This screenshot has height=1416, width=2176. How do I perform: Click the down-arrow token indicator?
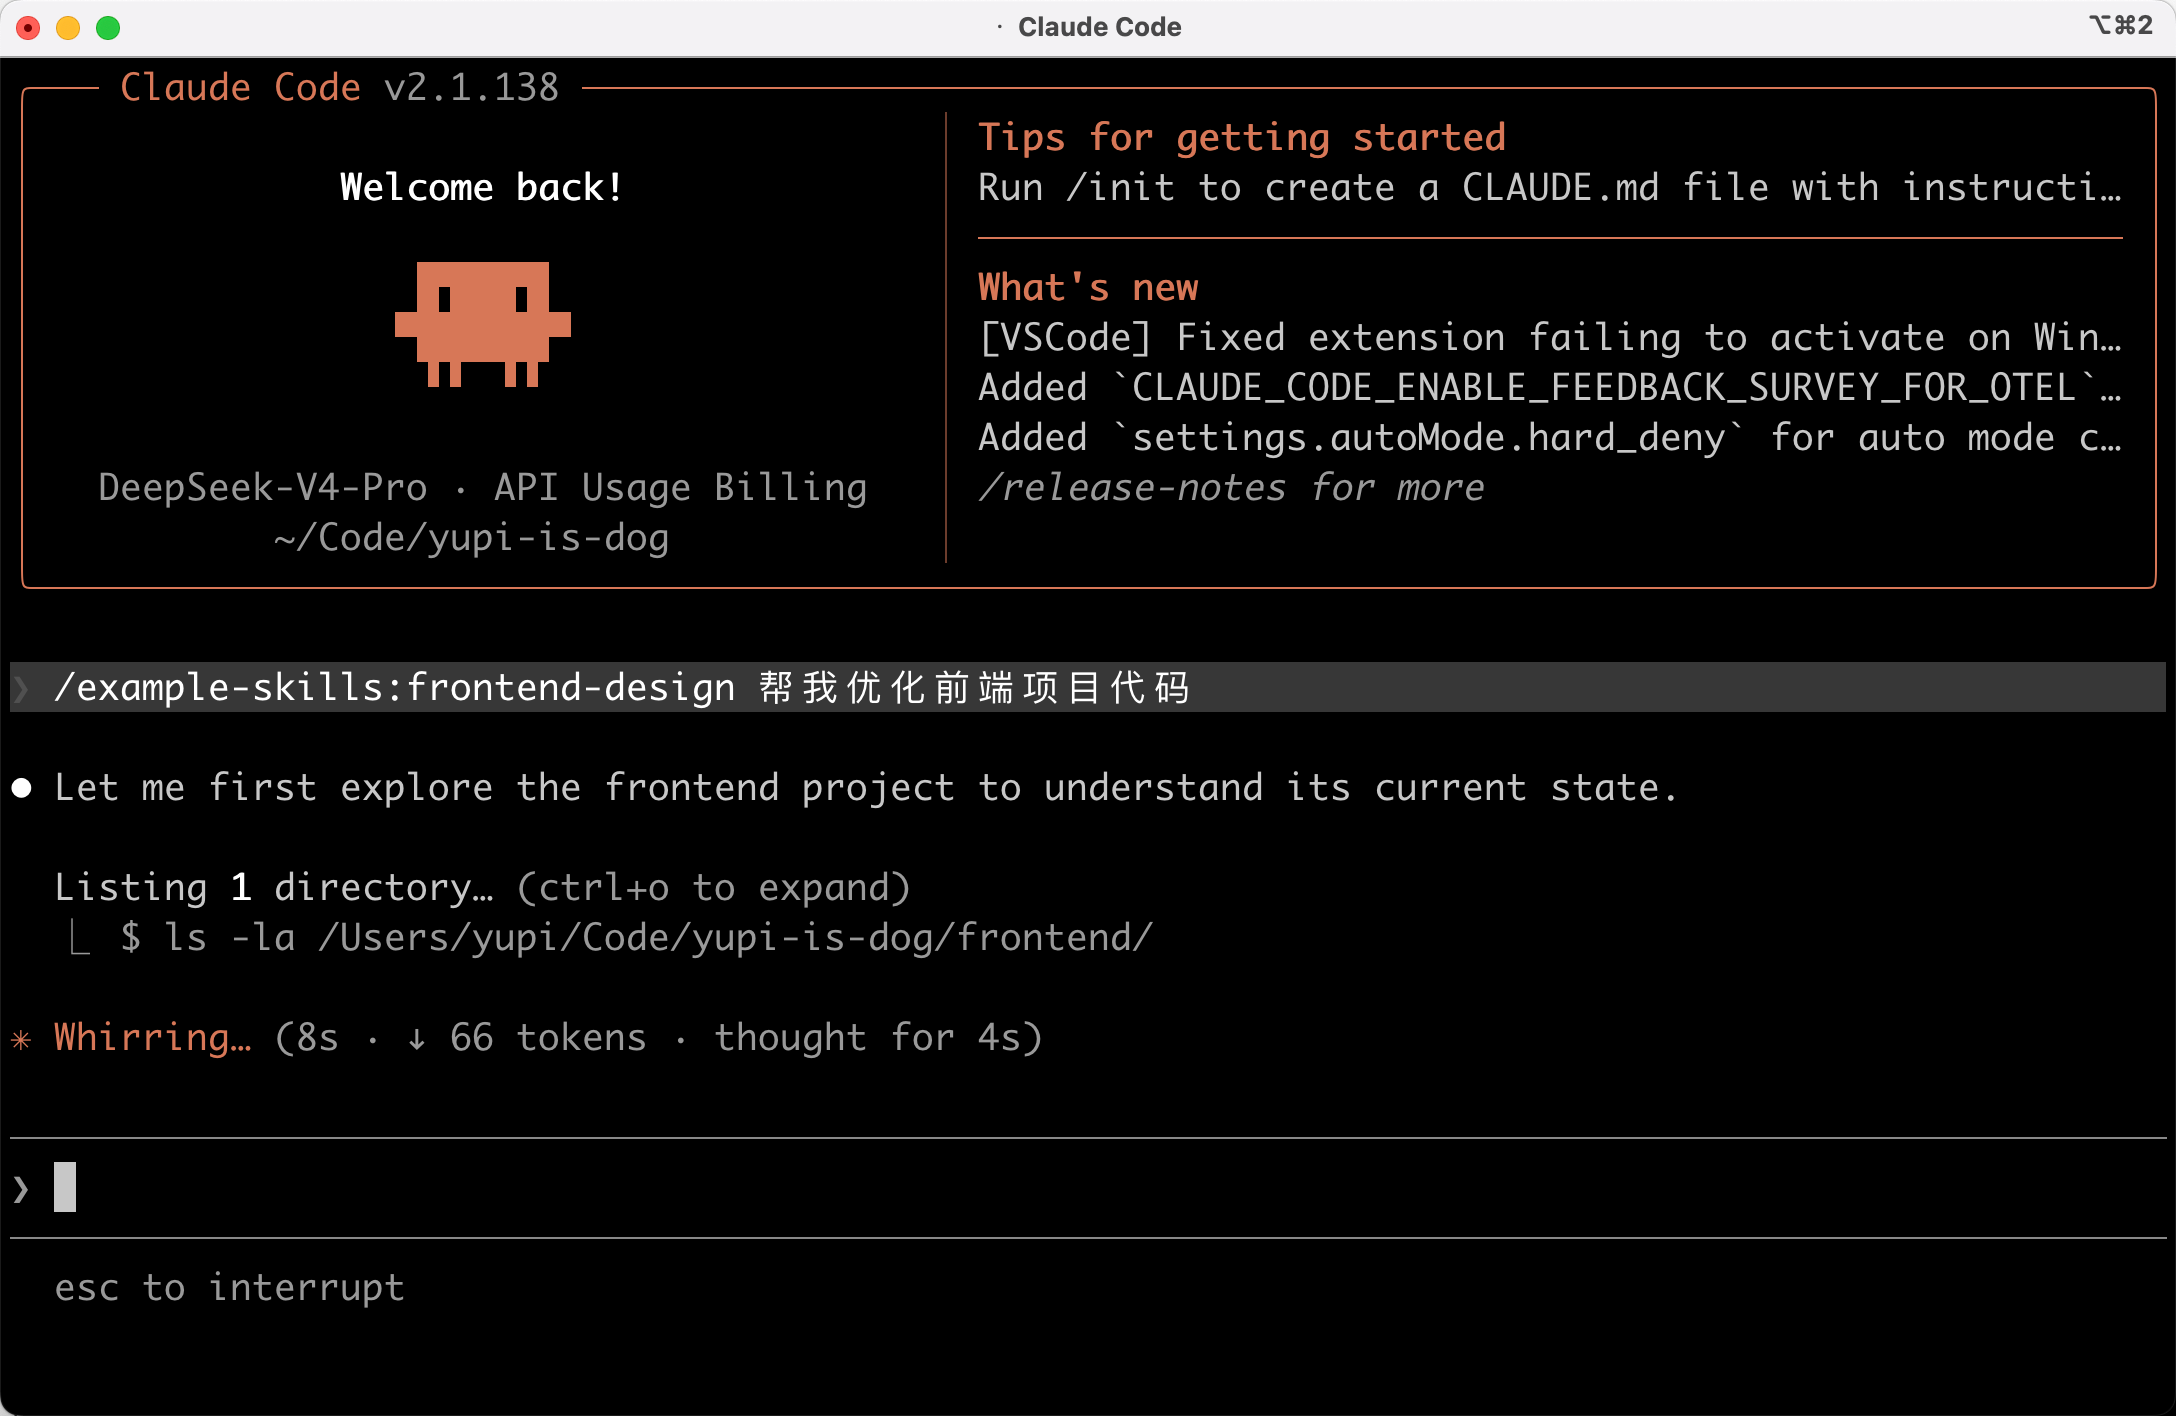point(416,1039)
